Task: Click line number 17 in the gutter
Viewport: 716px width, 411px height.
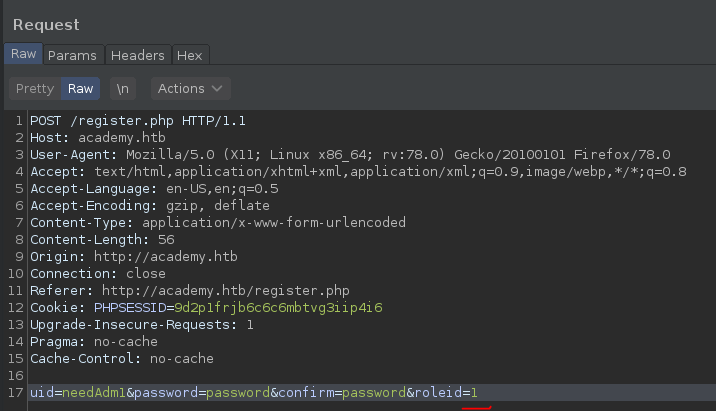Action: pyautogui.click(x=18, y=393)
